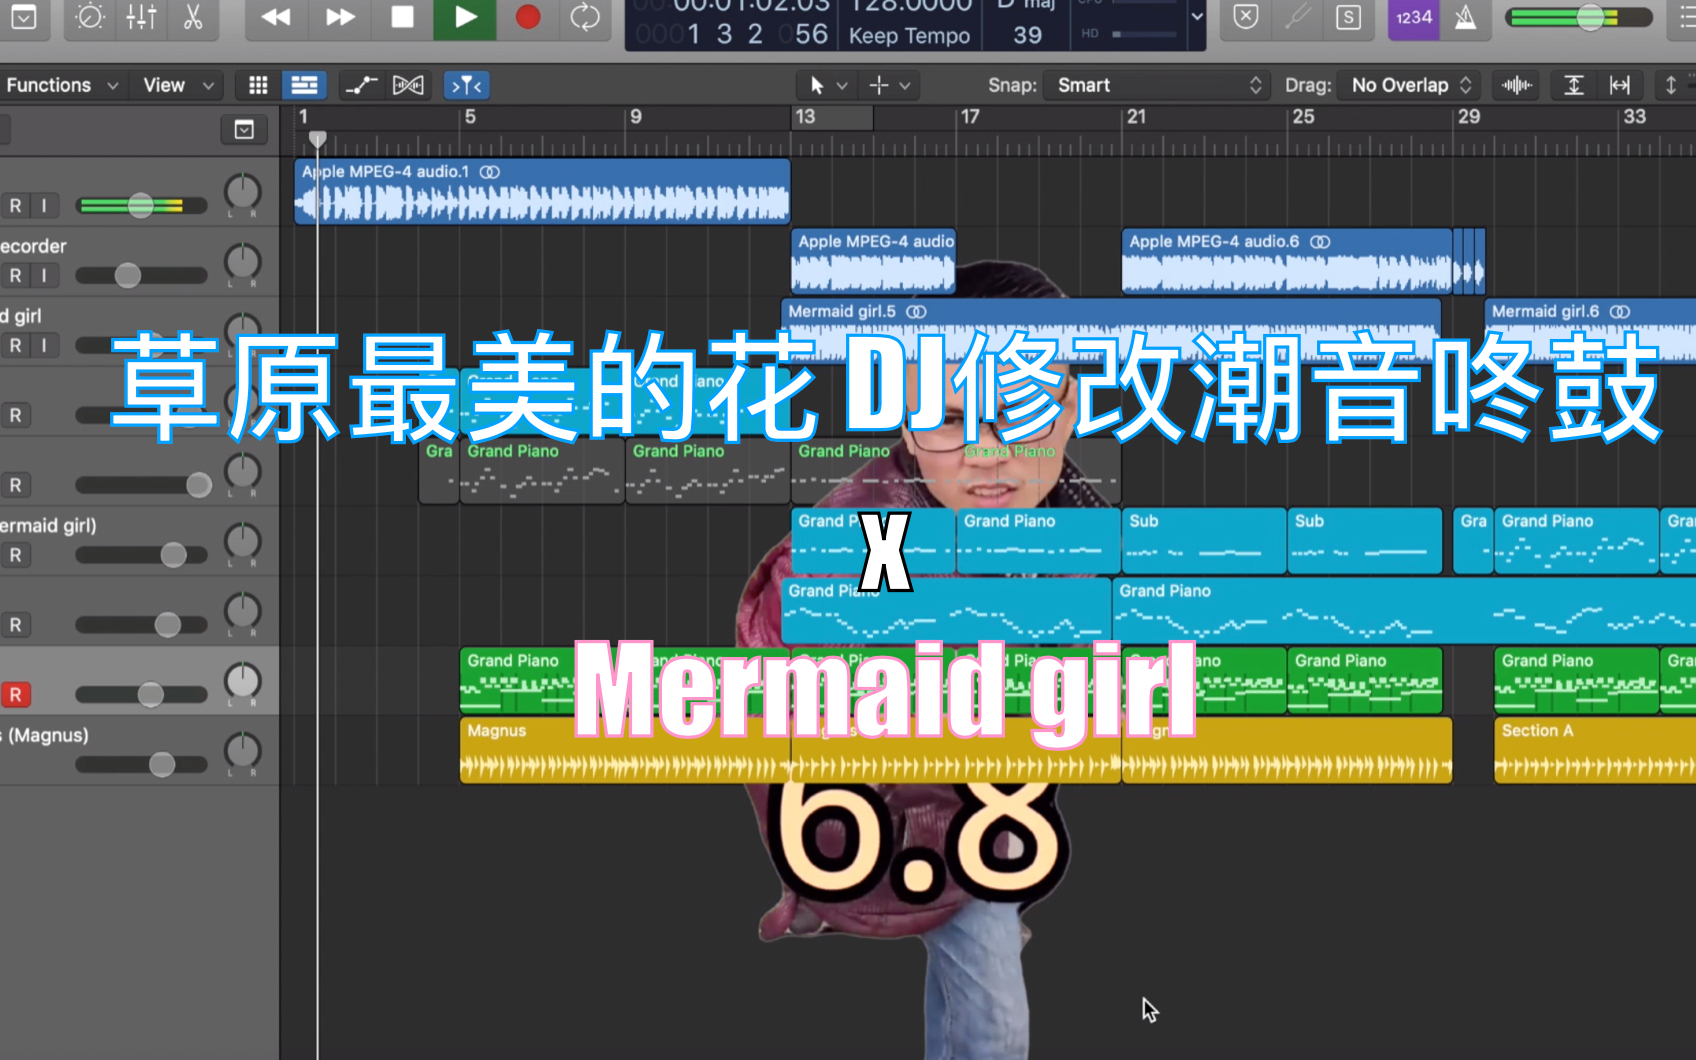Click the track header options box icon

pos(244,129)
